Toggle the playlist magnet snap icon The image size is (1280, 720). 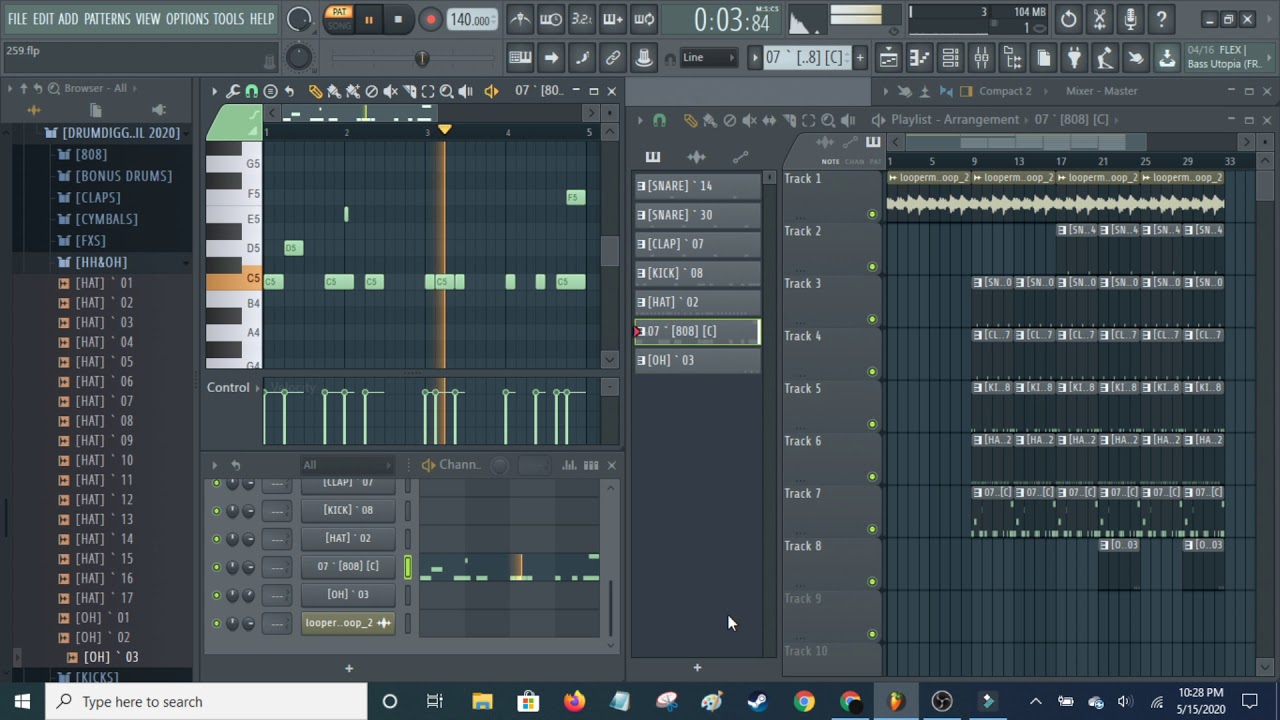(x=659, y=120)
